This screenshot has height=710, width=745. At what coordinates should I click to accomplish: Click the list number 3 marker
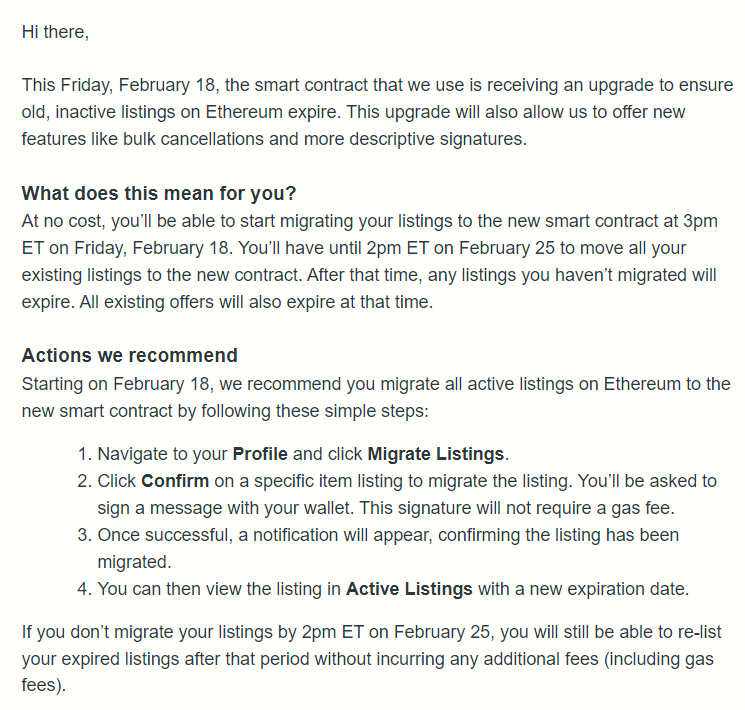pos(84,535)
